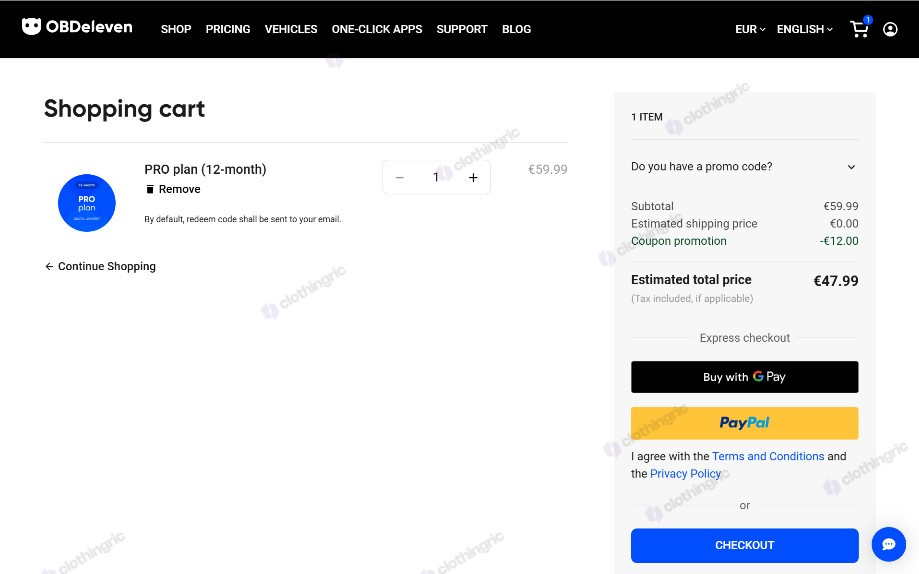Click the Subtotal label

tap(652, 206)
